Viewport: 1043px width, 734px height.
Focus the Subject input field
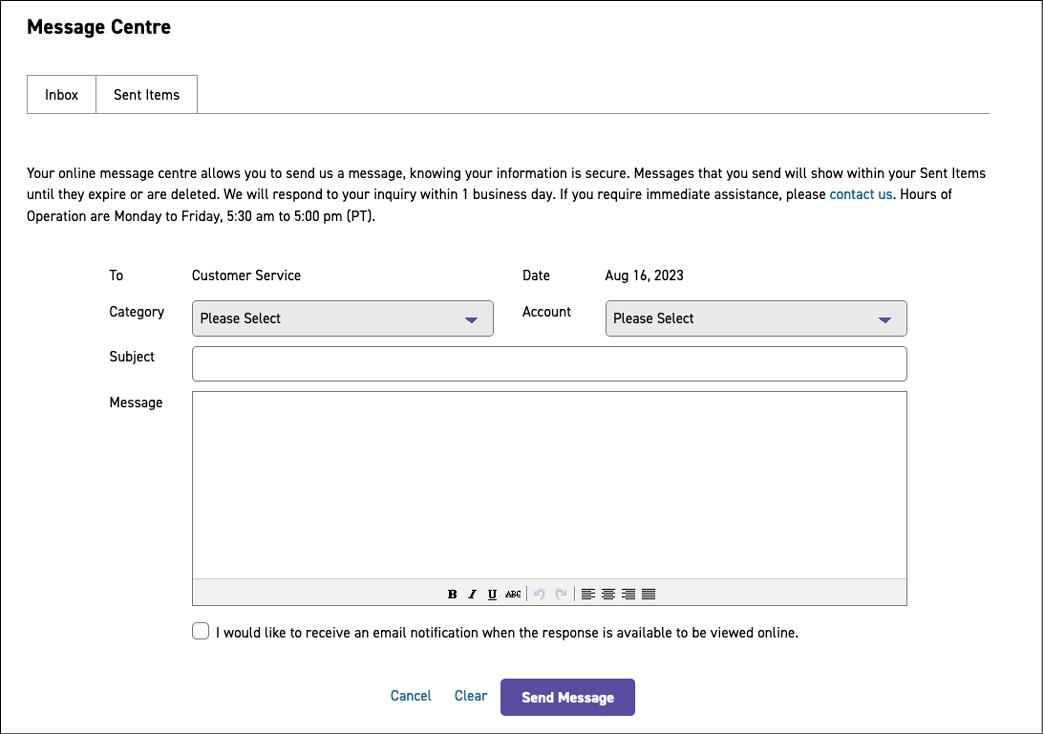click(x=549, y=364)
